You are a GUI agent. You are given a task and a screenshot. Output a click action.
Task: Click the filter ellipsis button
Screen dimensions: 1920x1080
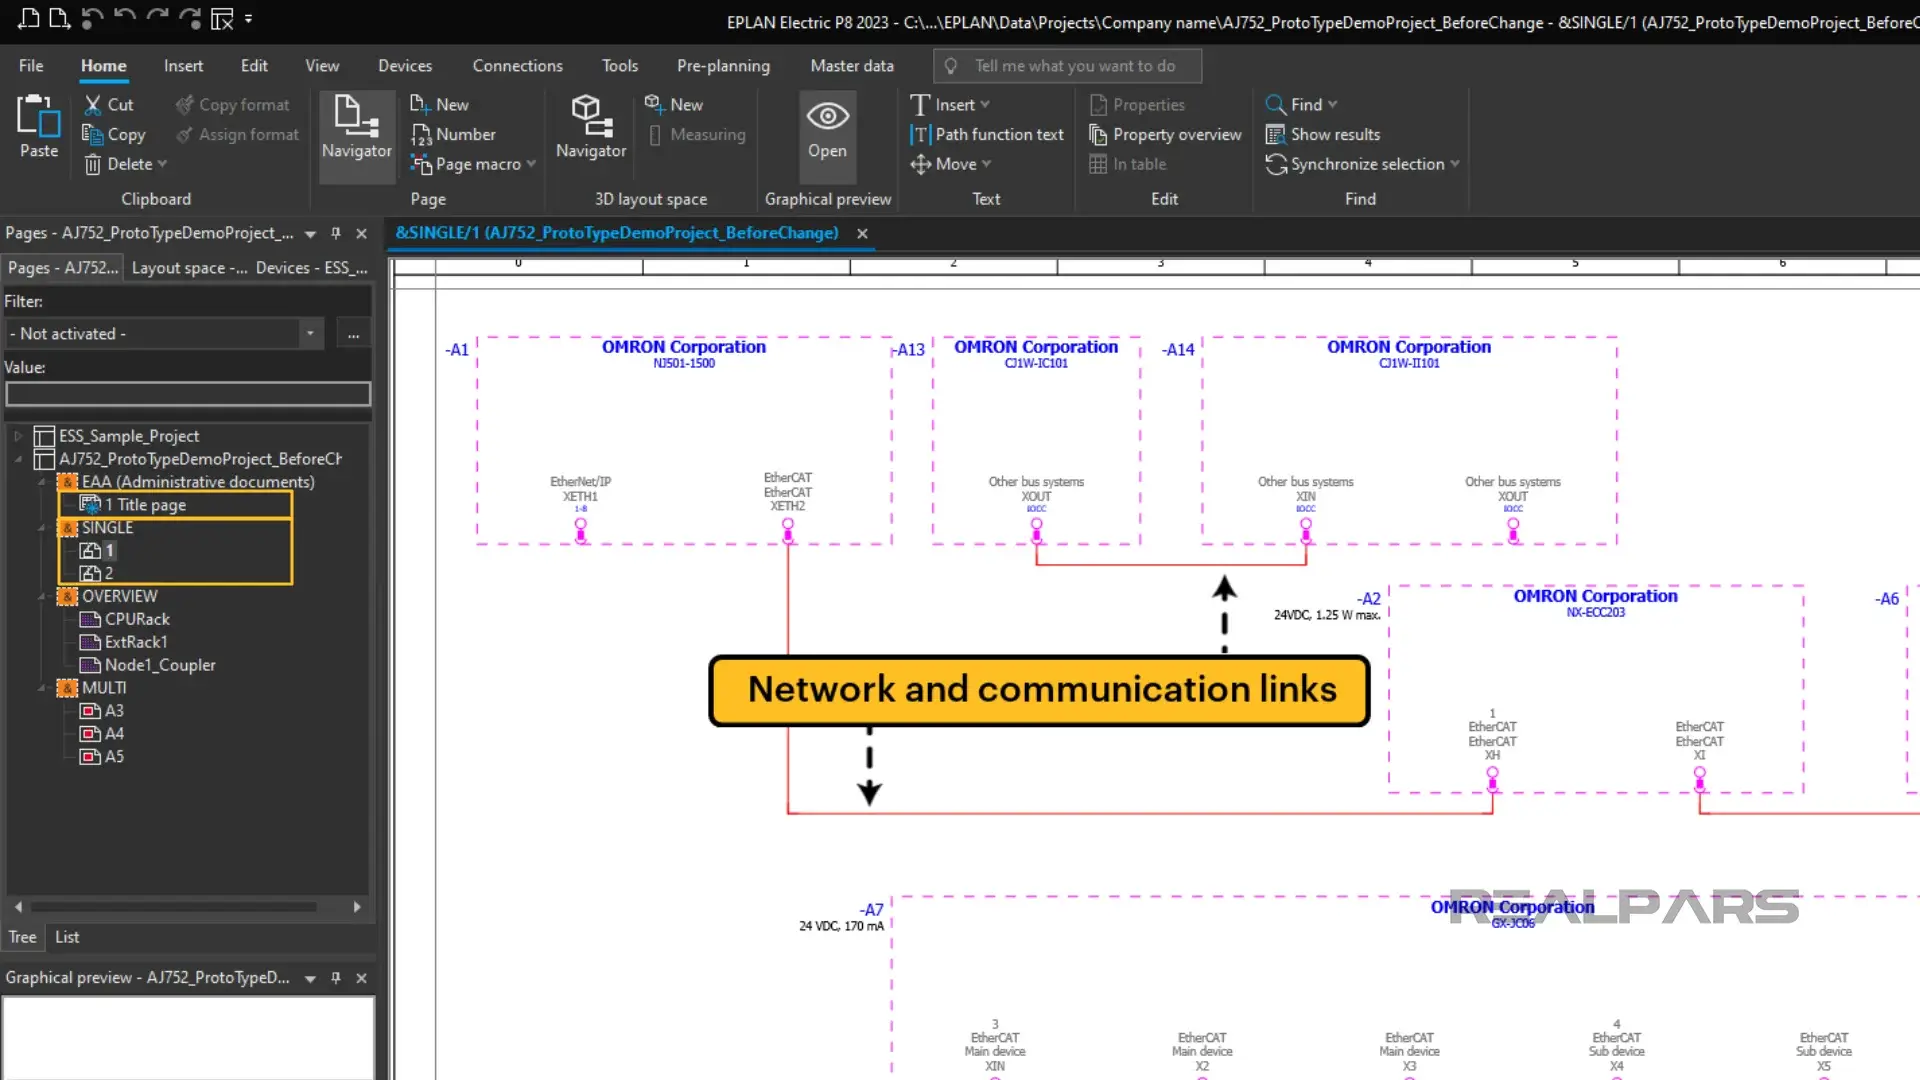(353, 334)
